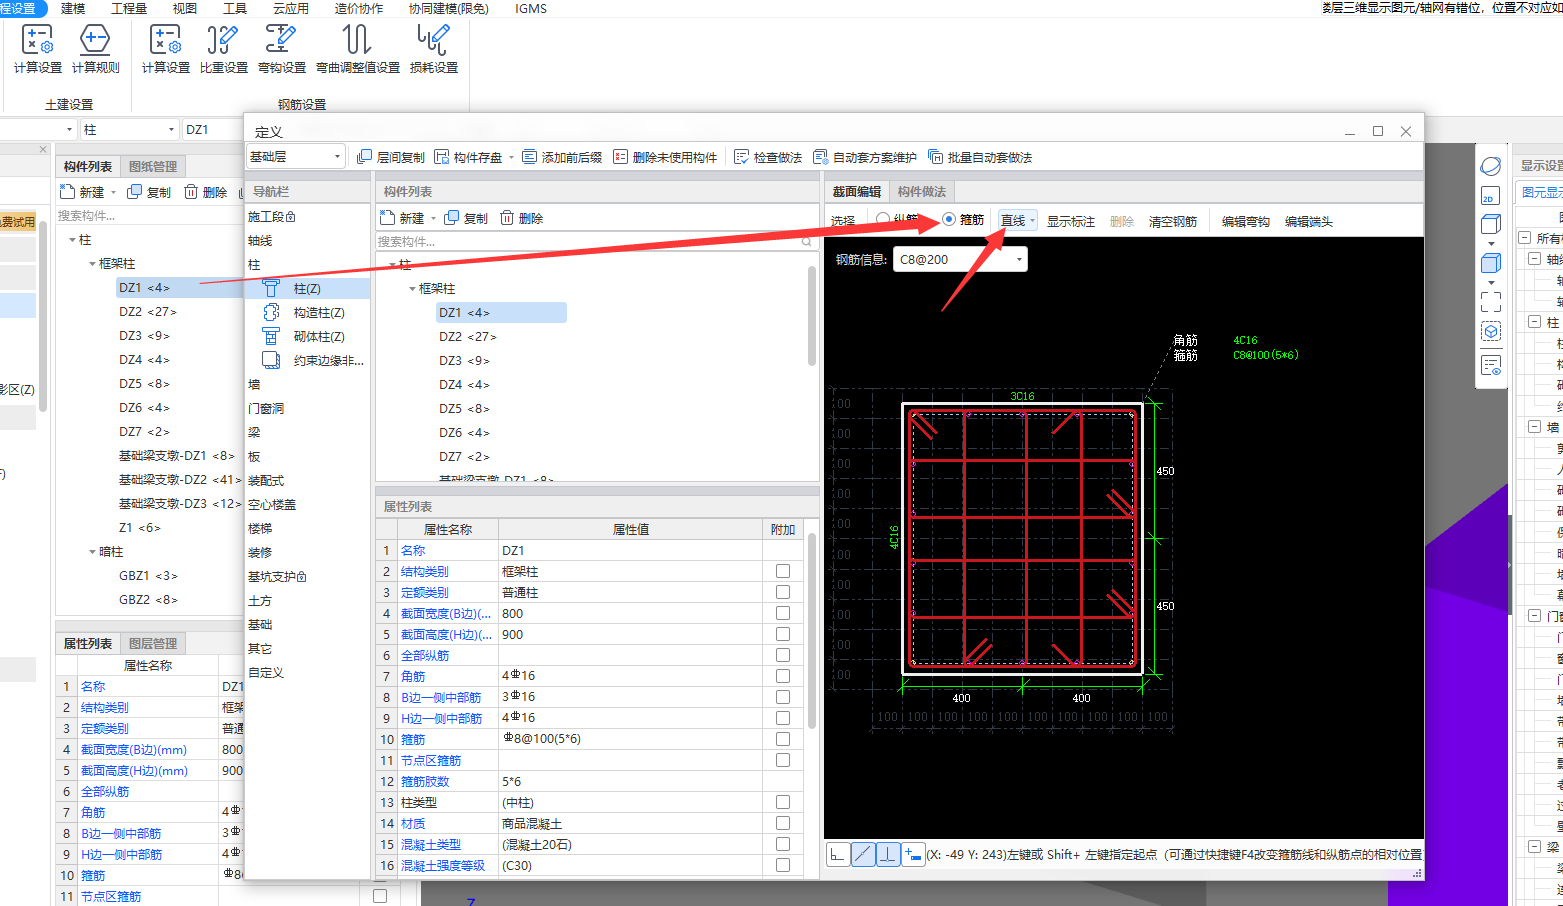The height and width of the screenshot is (906, 1563).
Task: Open 计算设置 icon in 钢筋设置 group
Action: click(x=165, y=48)
